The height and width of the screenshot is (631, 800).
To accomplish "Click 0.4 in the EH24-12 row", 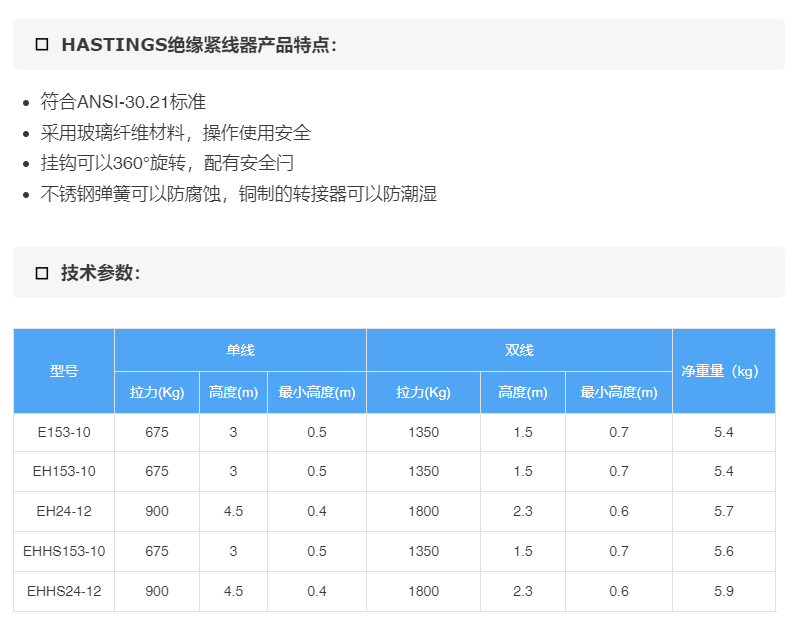I will pyautogui.click(x=317, y=511).
